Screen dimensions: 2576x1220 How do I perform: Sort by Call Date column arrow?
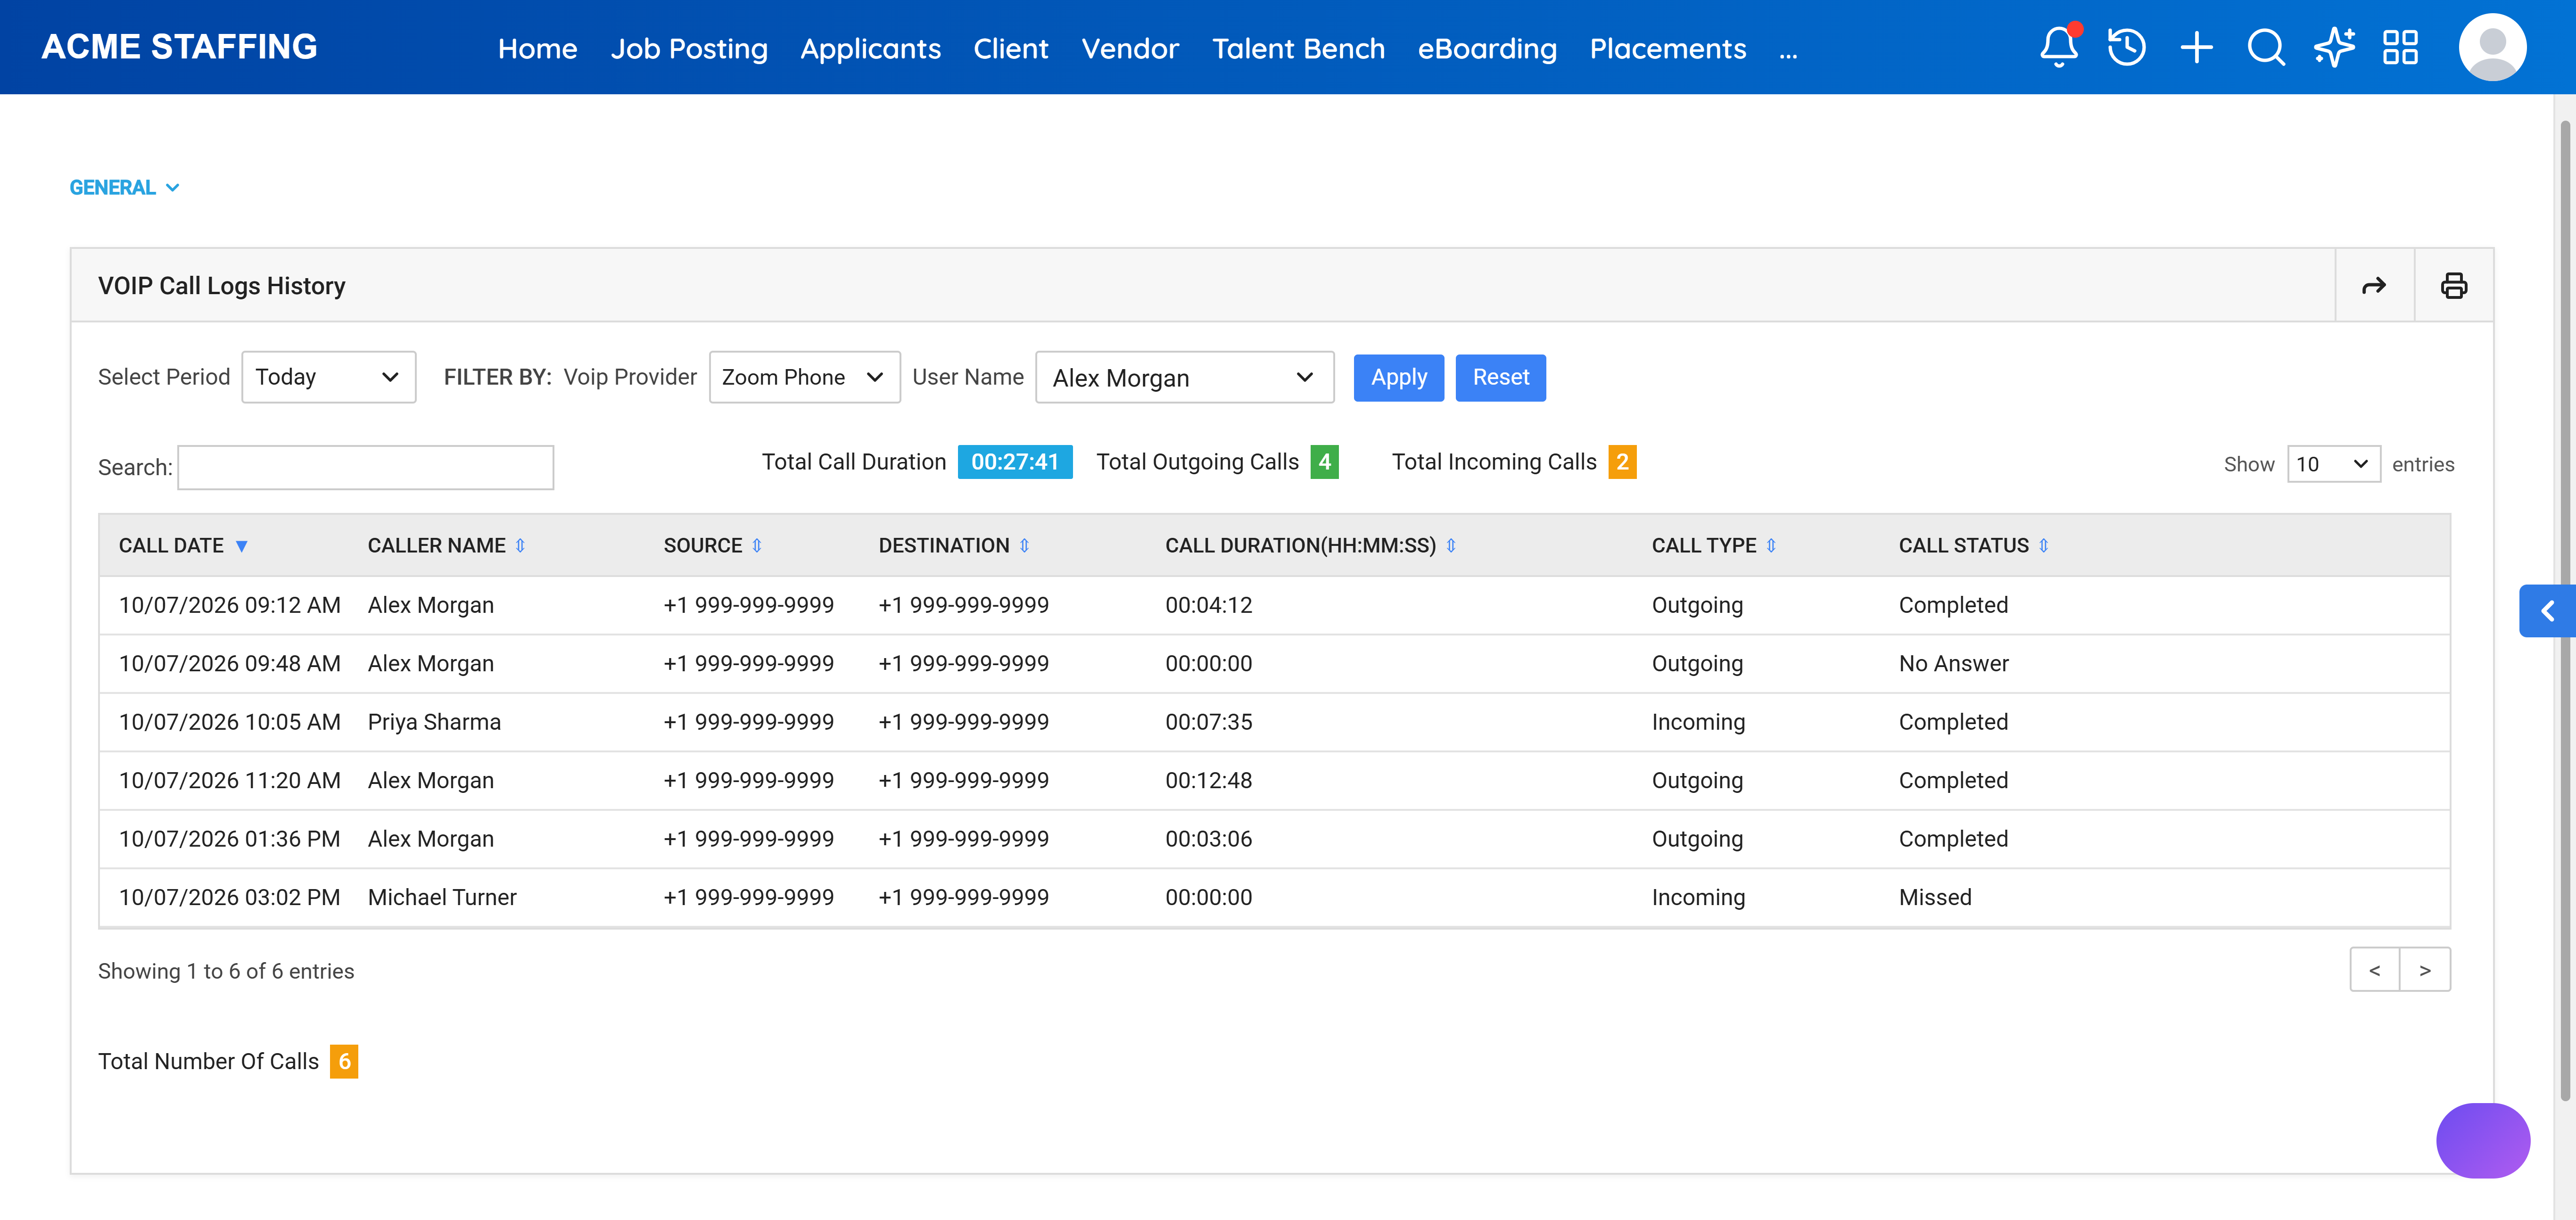pyautogui.click(x=241, y=546)
